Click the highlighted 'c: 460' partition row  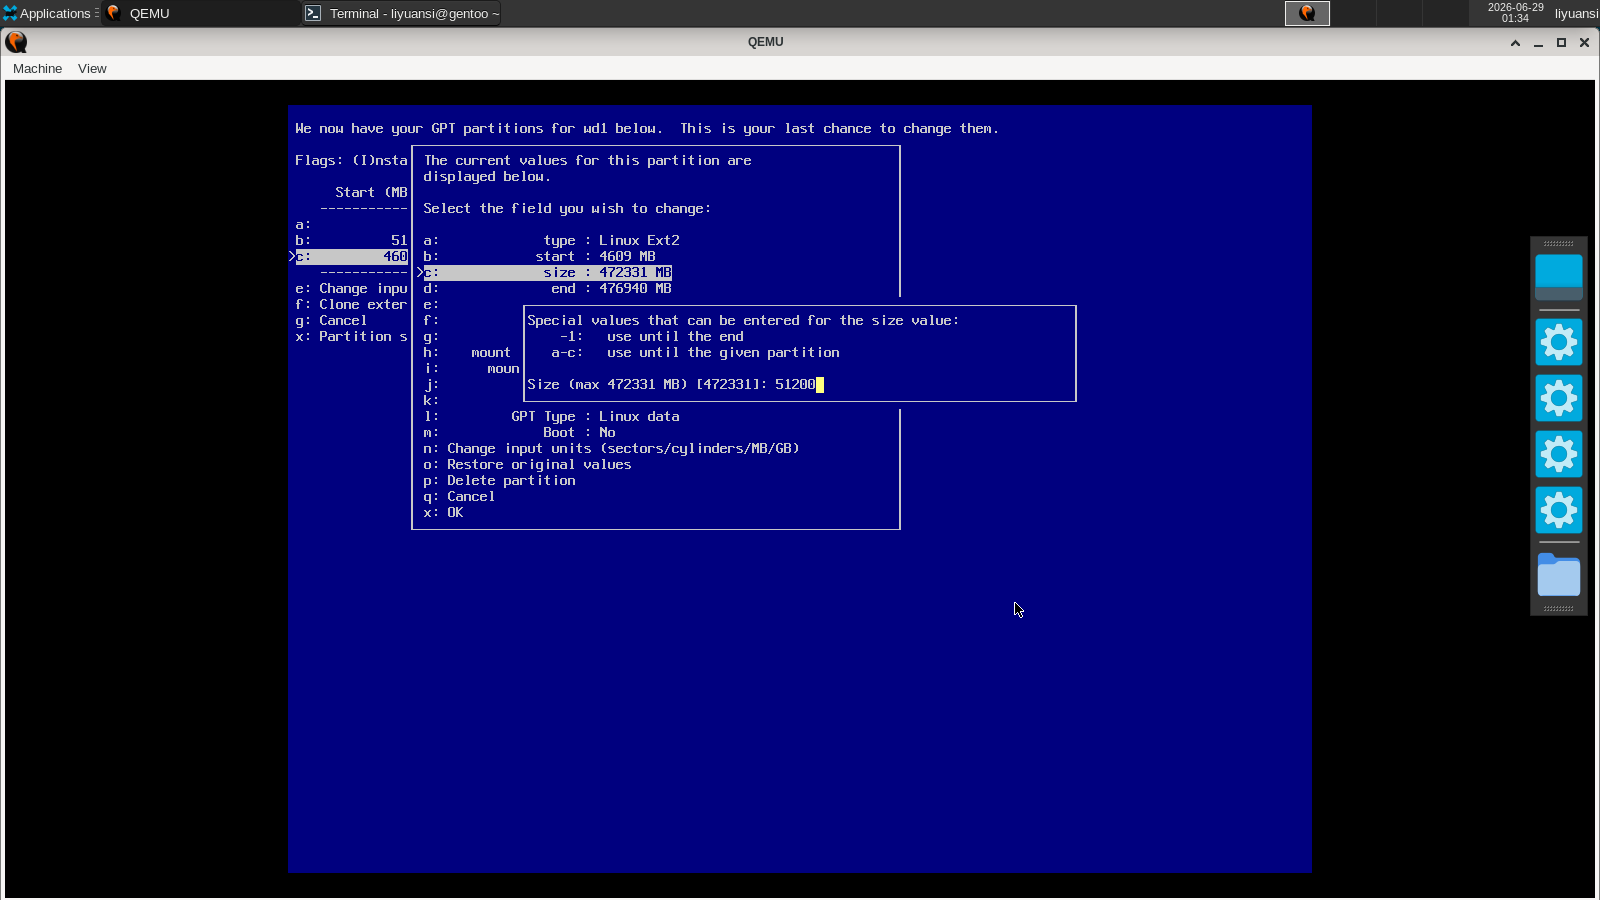pyautogui.click(x=351, y=256)
